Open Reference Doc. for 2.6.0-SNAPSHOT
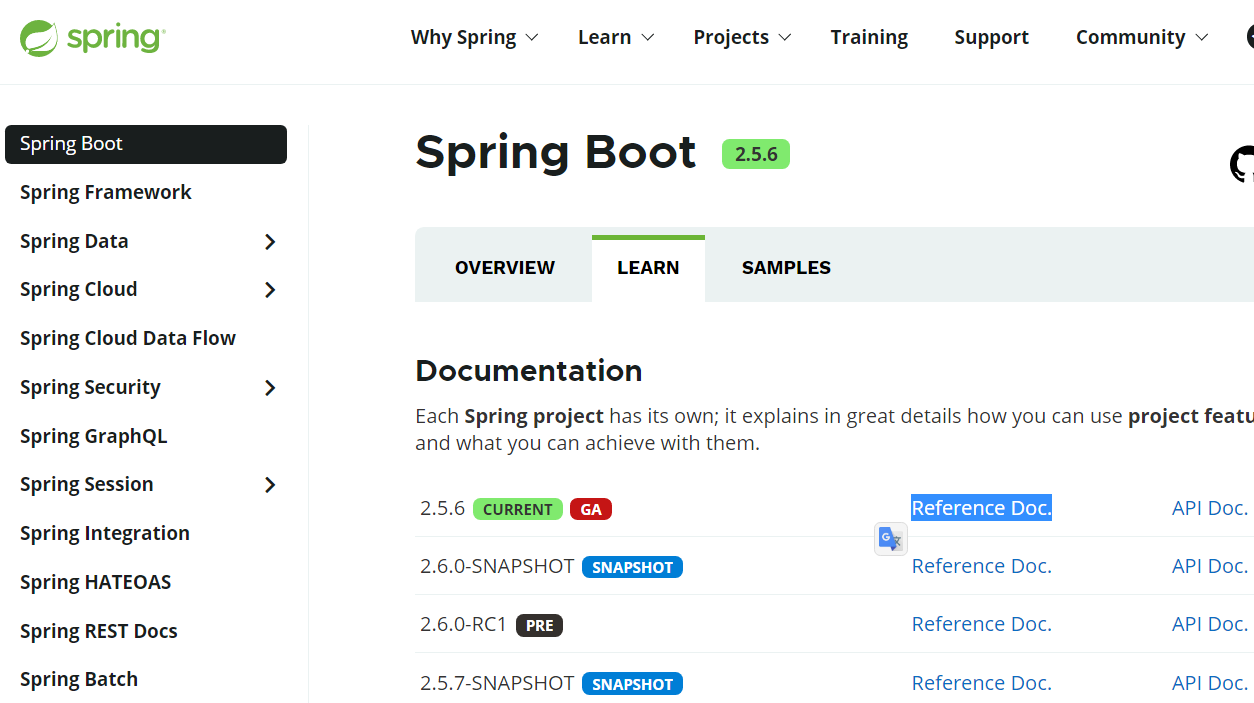This screenshot has width=1254, height=703. coord(981,566)
